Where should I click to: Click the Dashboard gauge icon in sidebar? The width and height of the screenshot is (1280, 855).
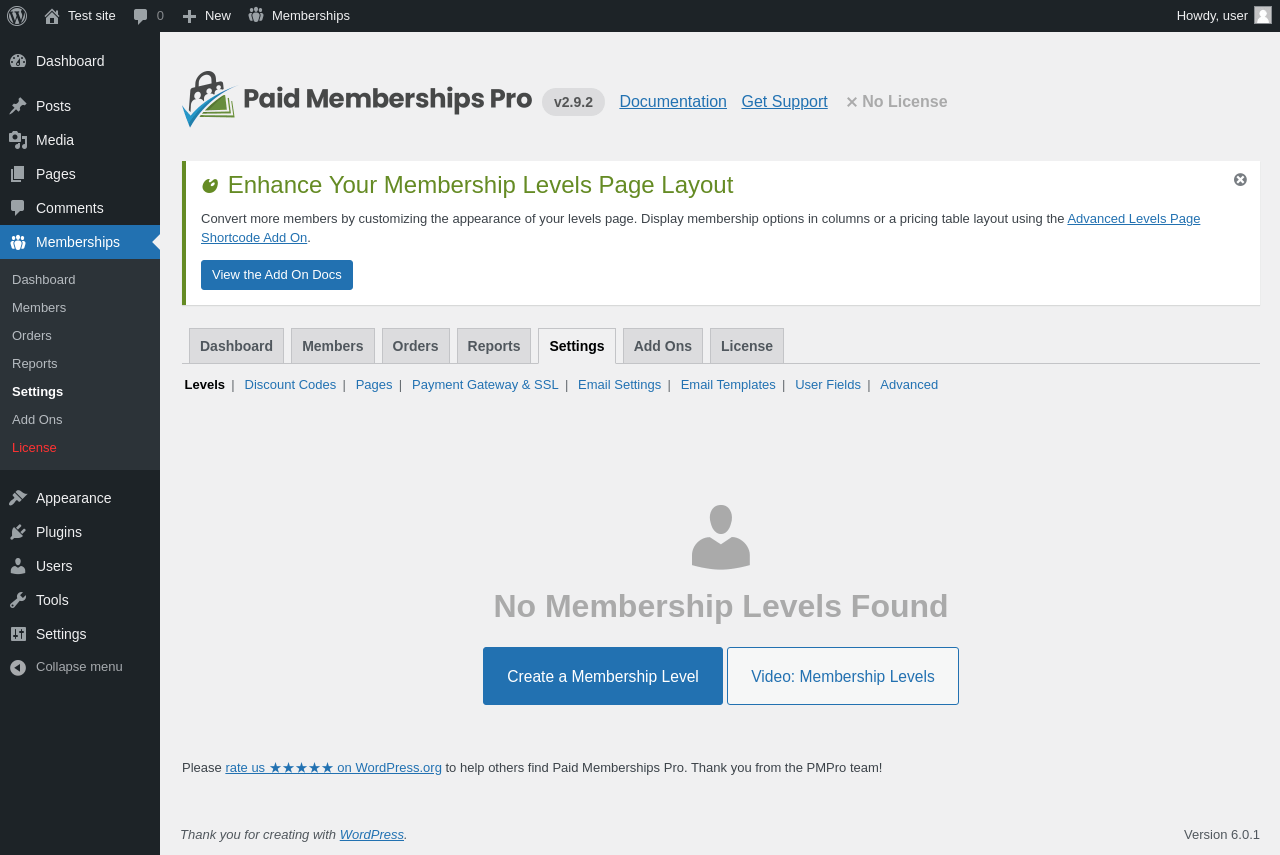coord(18,61)
